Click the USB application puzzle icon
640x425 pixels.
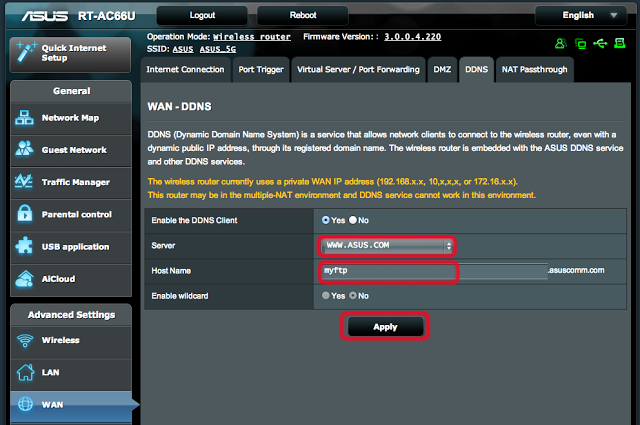[25, 246]
